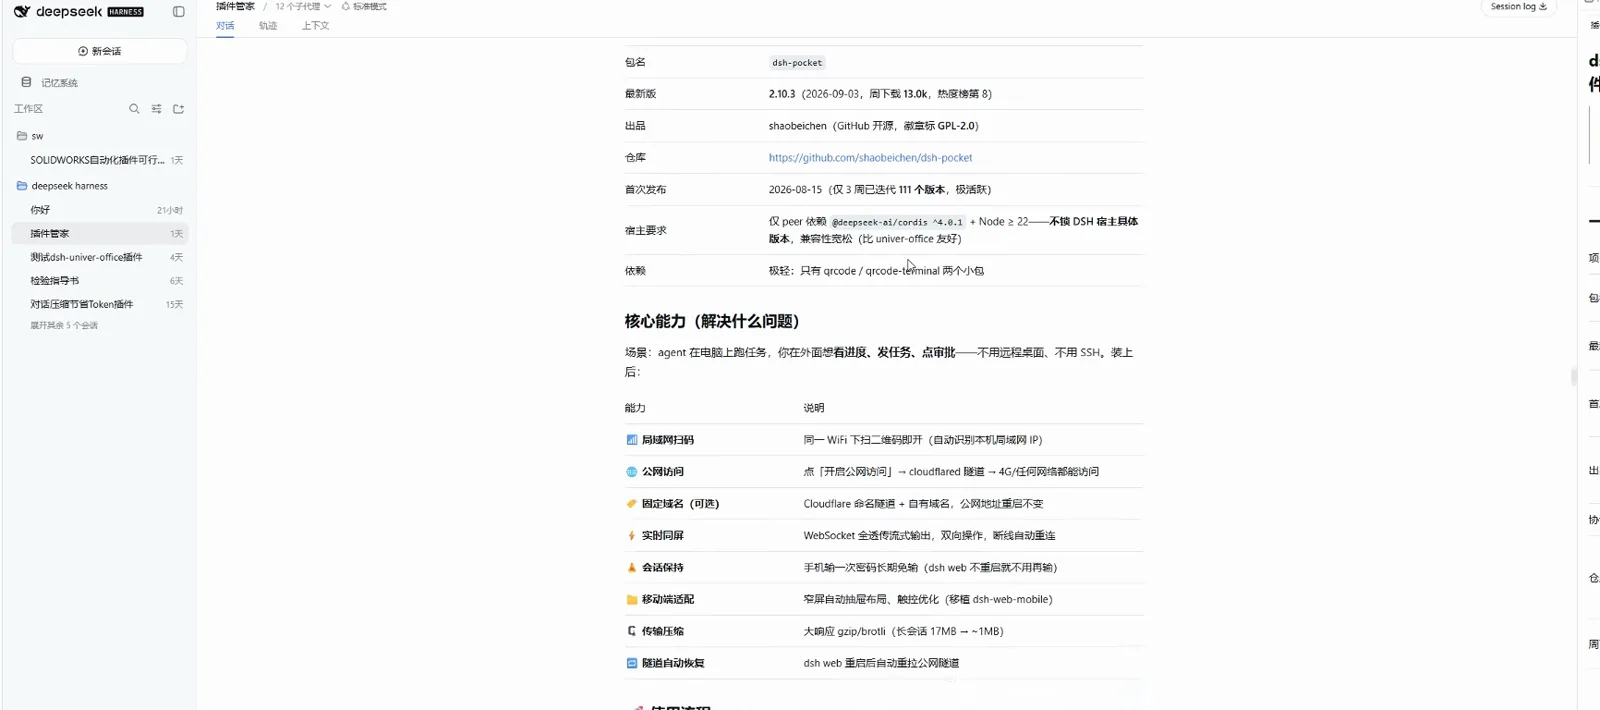Click the 说明 table column header
Screen dimensions: 1600x710
(814, 408)
